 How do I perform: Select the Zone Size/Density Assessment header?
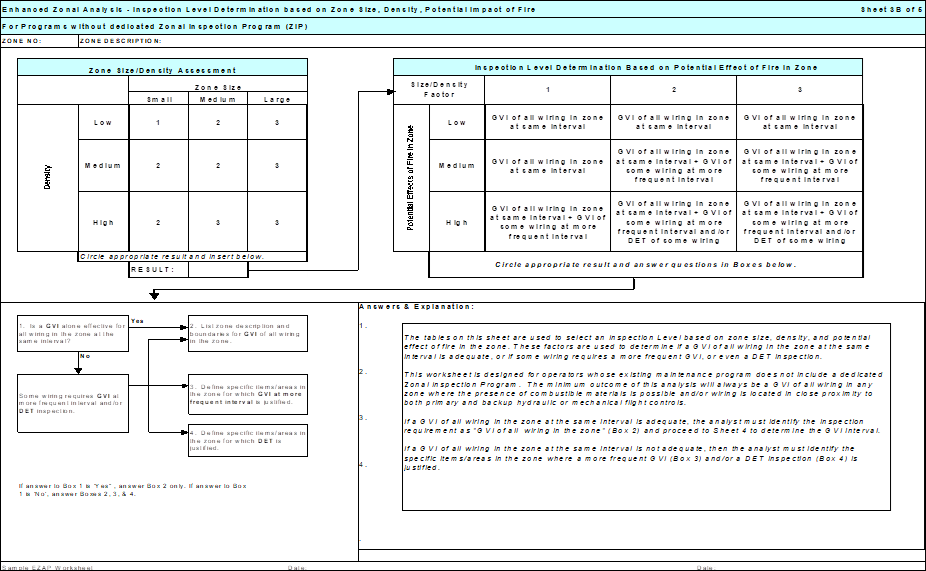[163, 70]
